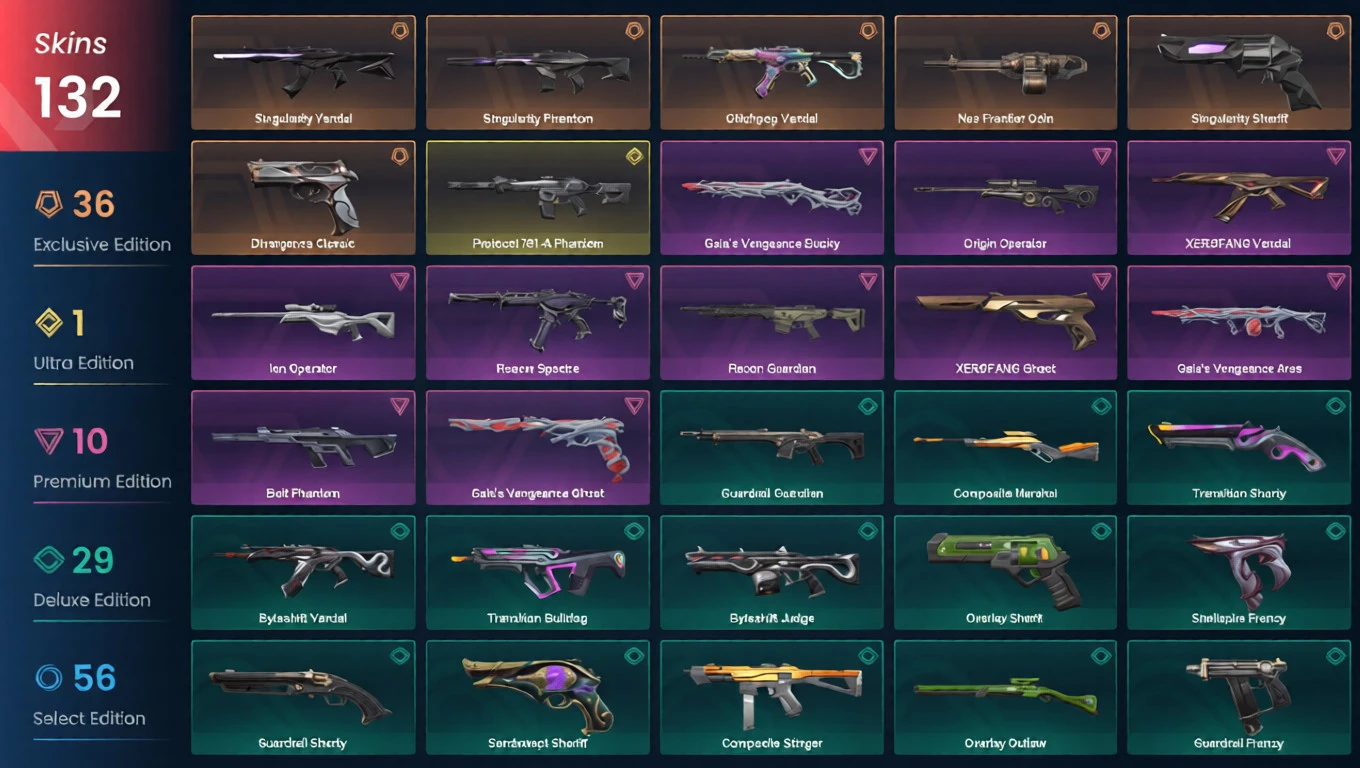This screenshot has height=768, width=1360.
Task: Choose the Overlay Sheriff skin card
Action: tap(1005, 572)
